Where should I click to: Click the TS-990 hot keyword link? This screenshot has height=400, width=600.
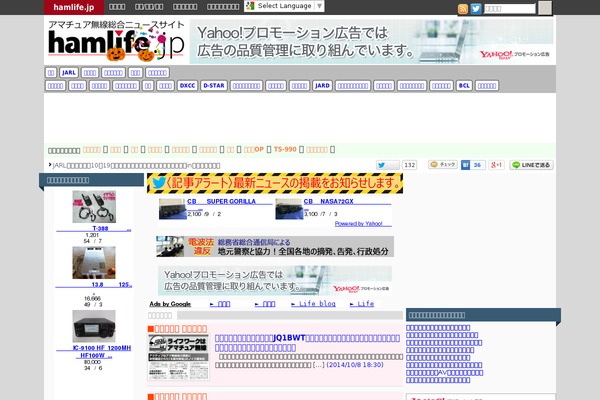[x=285, y=149]
